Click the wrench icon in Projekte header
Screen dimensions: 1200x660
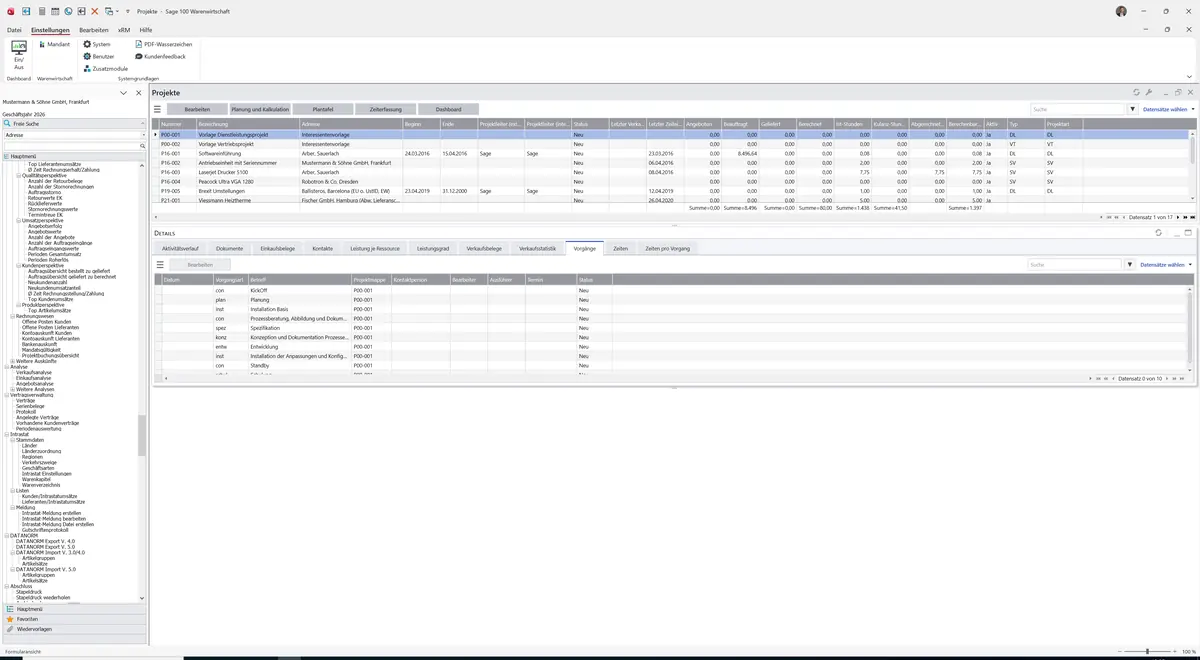coord(1149,92)
